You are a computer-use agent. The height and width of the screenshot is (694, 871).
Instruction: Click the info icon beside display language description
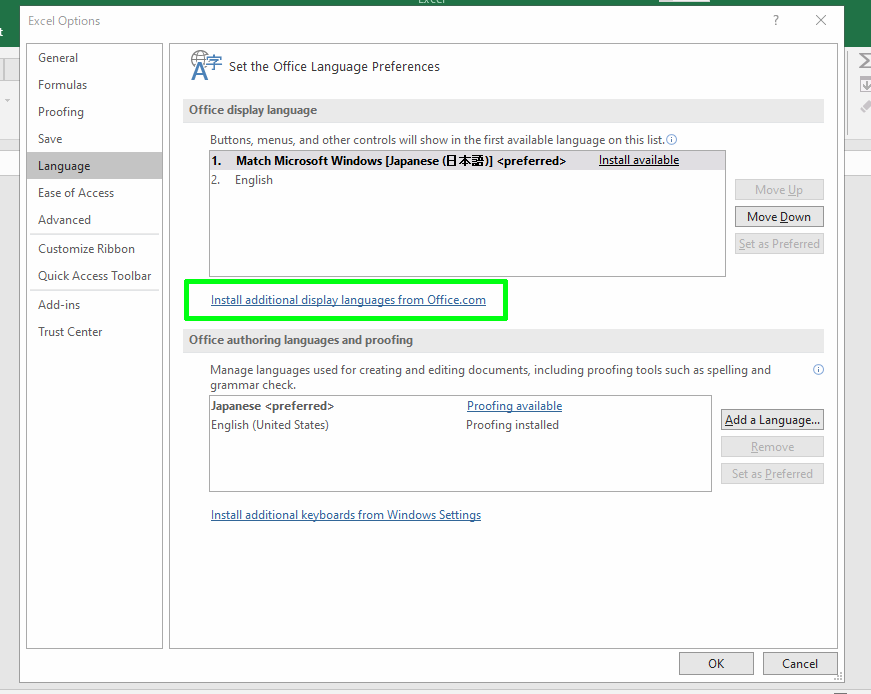pyautogui.click(x=672, y=139)
